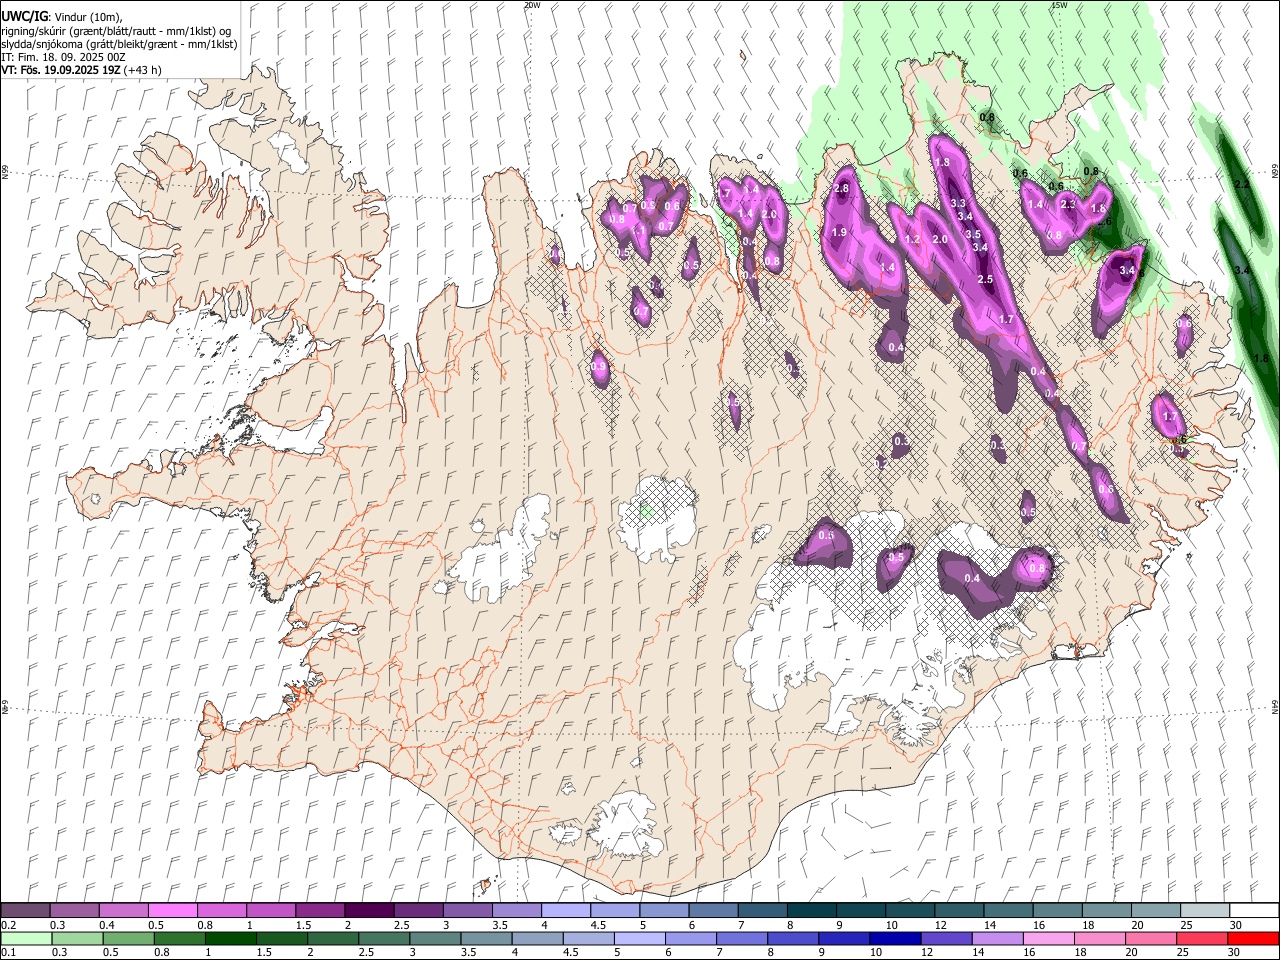Click the 2.5 label in the lower legend row
Viewport: 1280px width, 960px height.
coord(367,952)
